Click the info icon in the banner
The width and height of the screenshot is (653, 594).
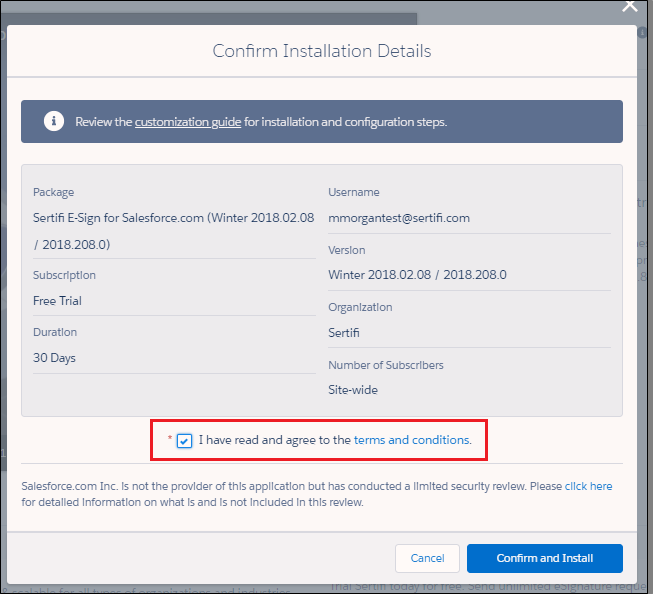54,121
